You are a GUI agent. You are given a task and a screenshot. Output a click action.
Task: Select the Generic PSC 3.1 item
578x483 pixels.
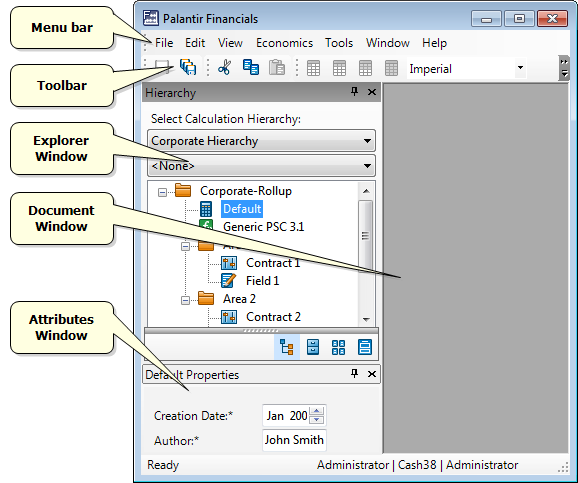point(264,226)
